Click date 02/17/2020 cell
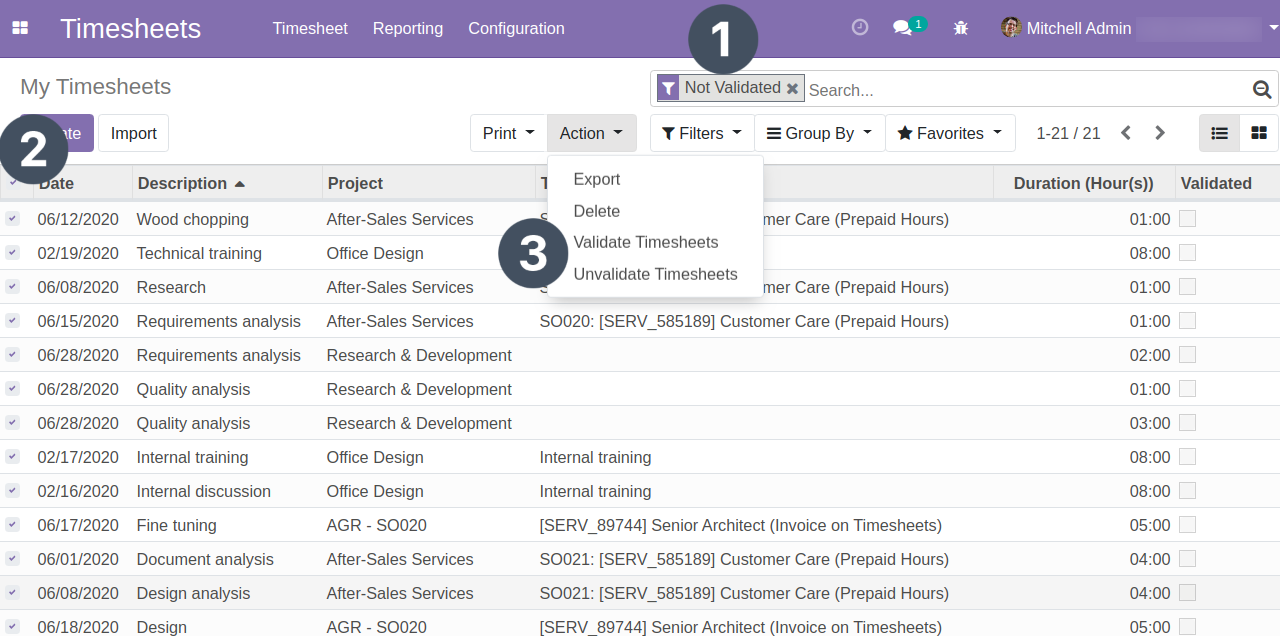Screen dimensions: 1280x636 78,457
